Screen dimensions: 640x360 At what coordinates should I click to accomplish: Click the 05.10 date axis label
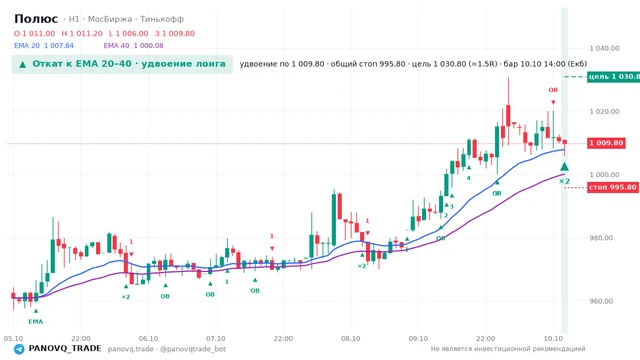13,338
